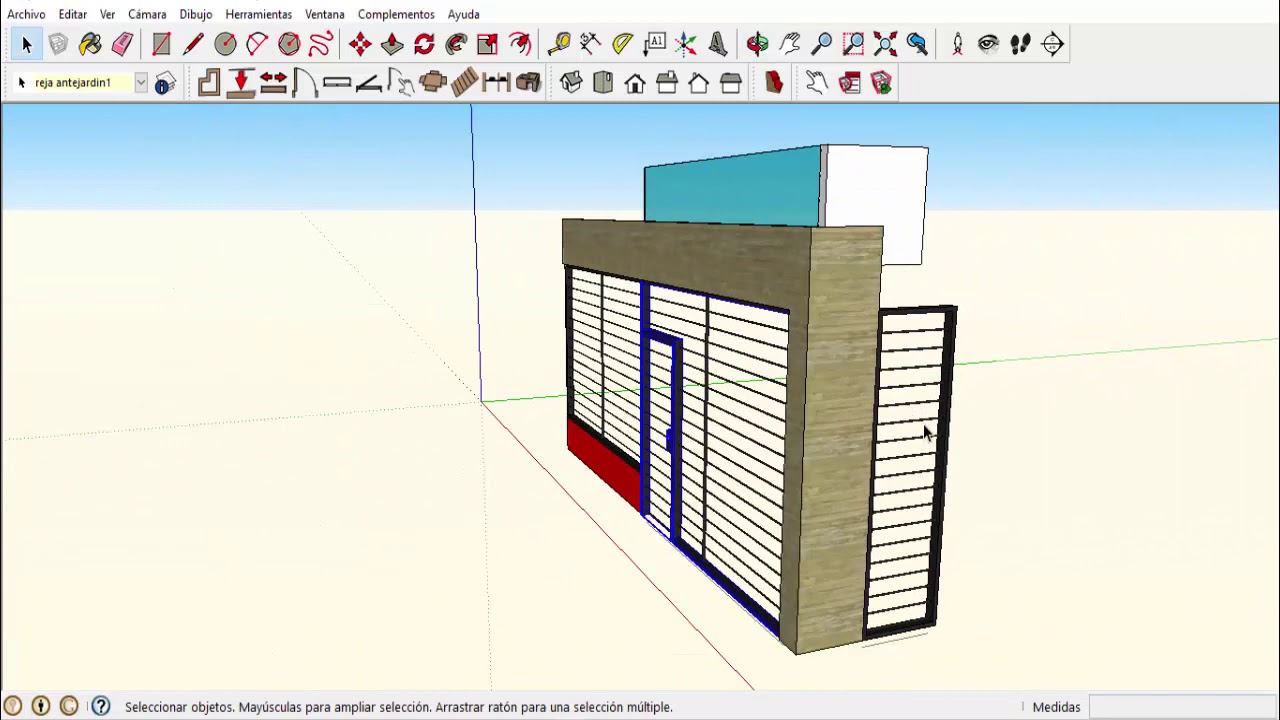1280x720 pixels.
Task: Switch to Front view house icon
Action: pyautogui.click(x=635, y=83)
